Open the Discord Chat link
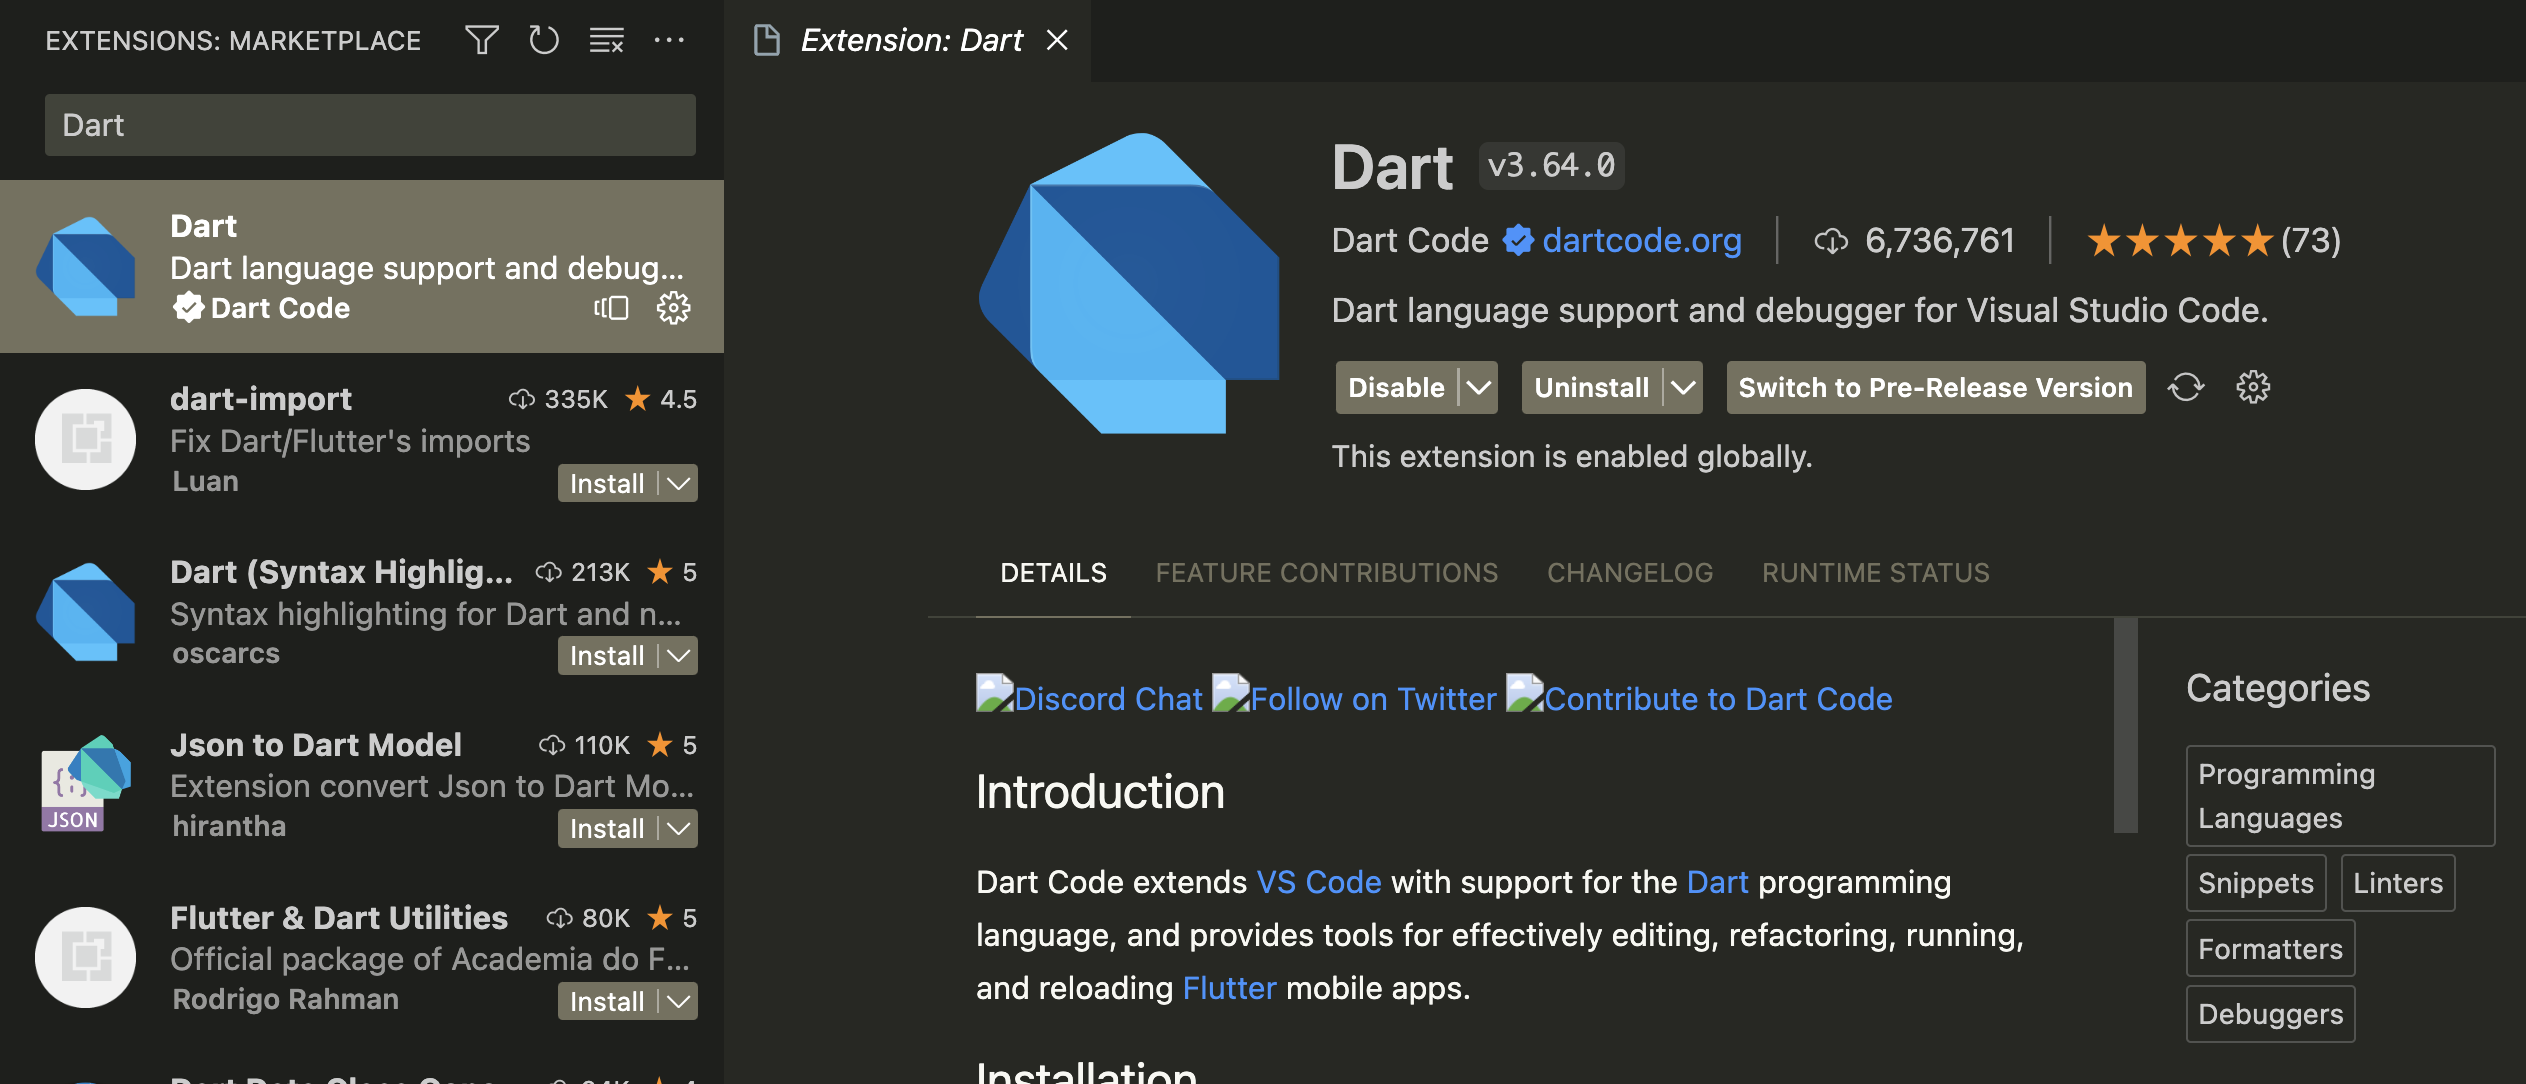 tap(1089, 698)
